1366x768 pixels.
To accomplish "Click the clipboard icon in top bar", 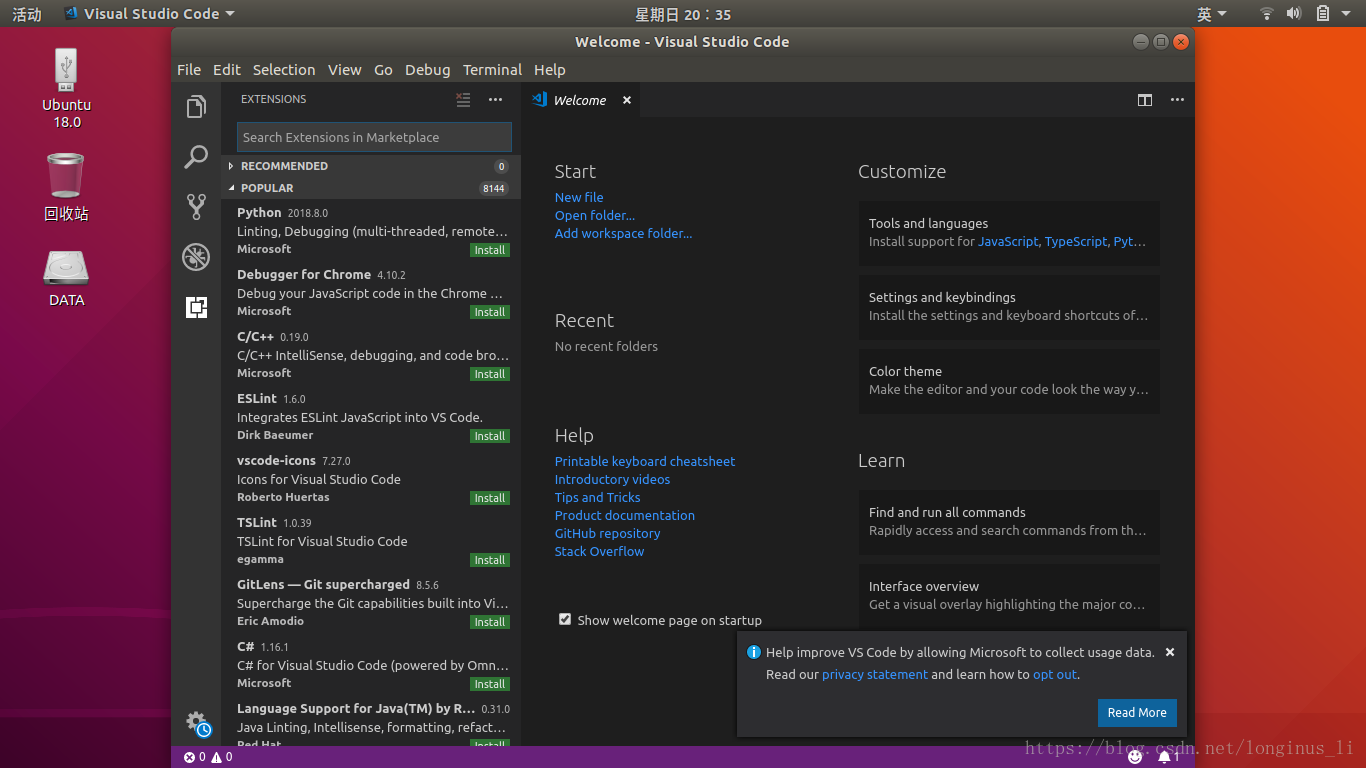I will tap(1323, 14).
